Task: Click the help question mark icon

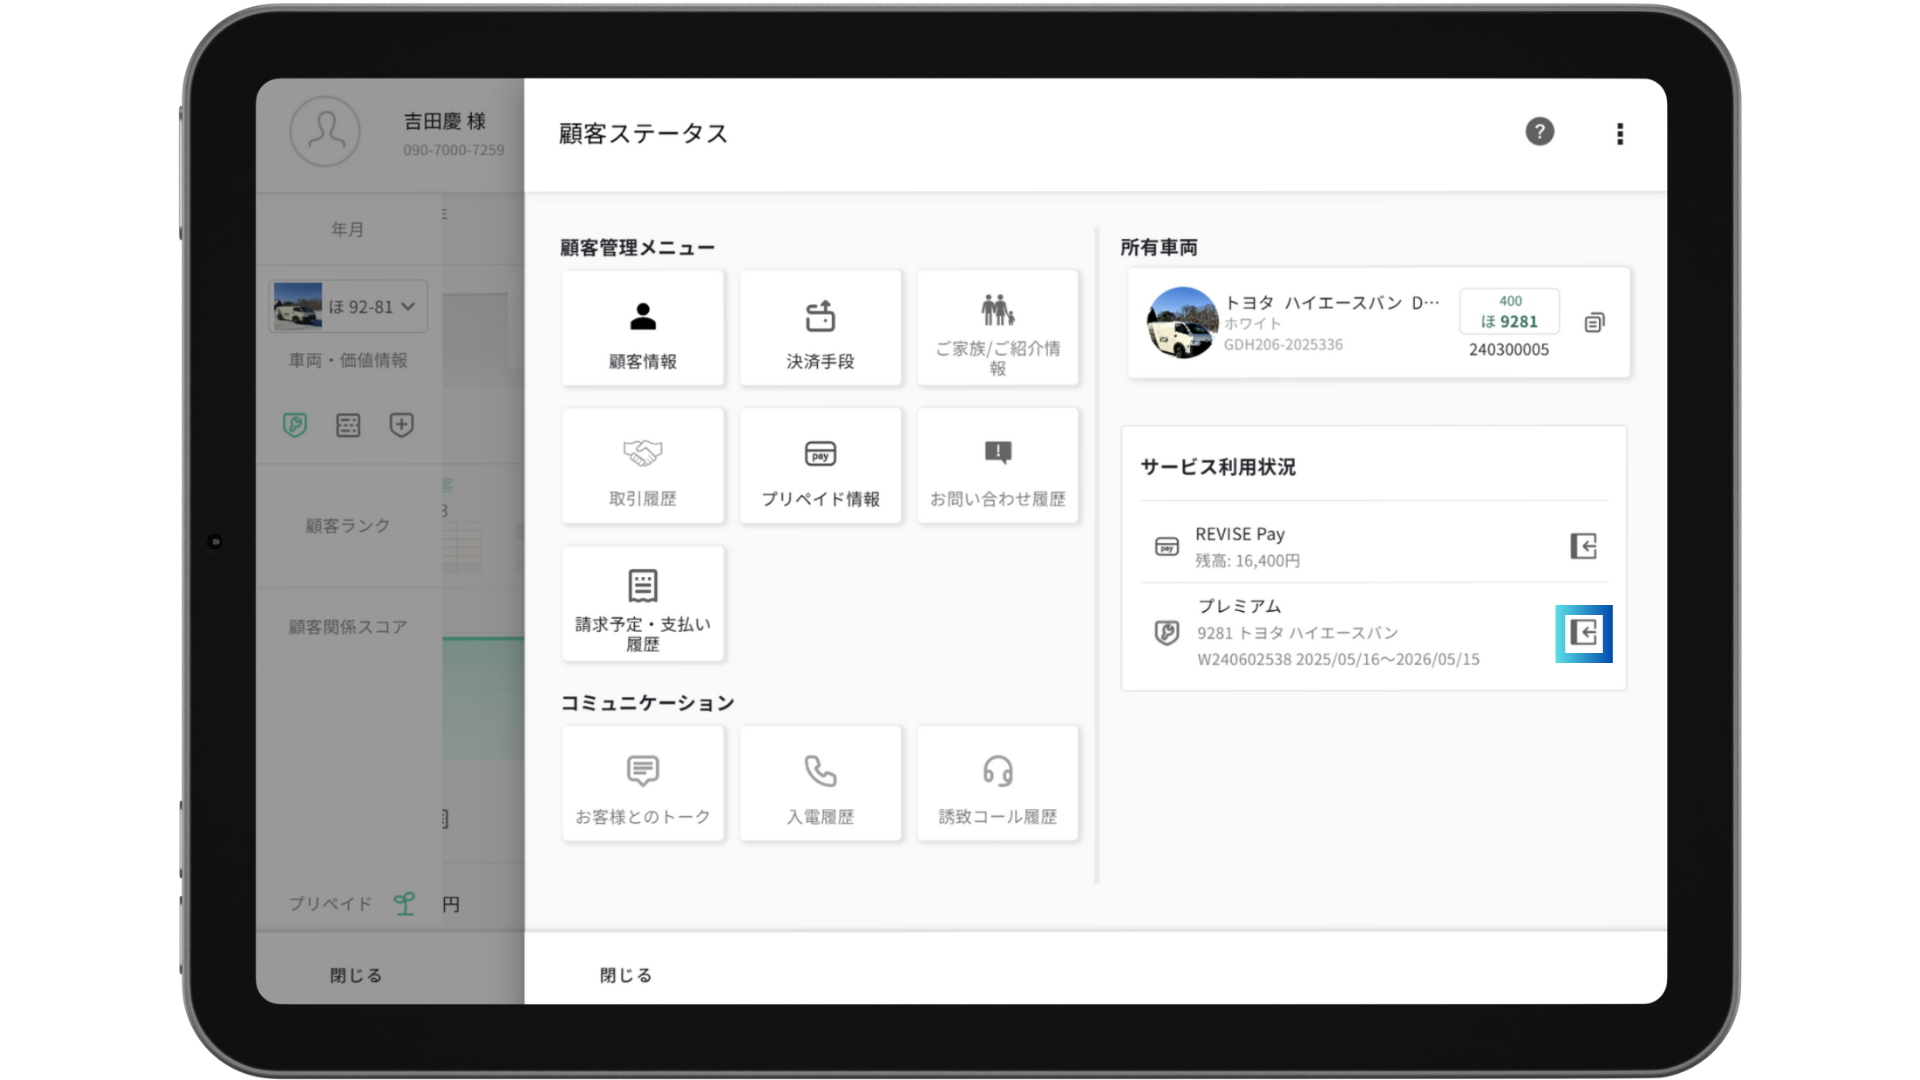Action: pos(1540,132)
